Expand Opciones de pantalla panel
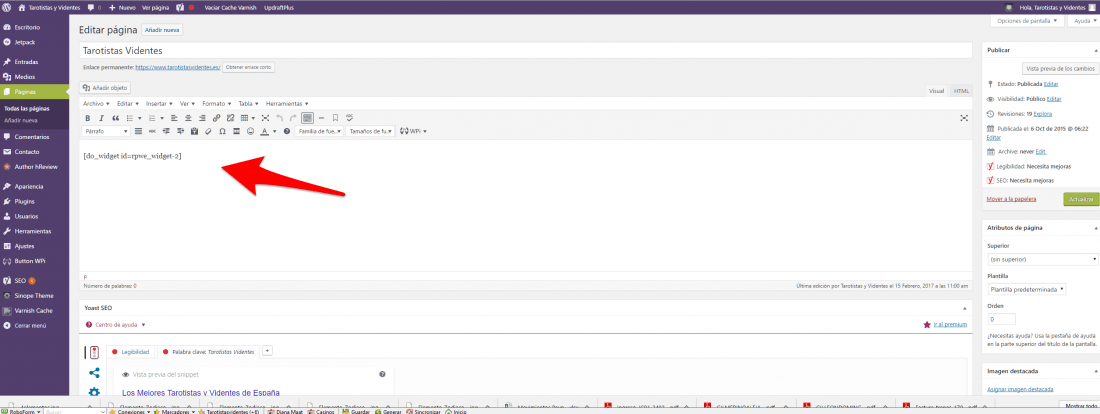1100x414 pixels. coord(1027,21)
